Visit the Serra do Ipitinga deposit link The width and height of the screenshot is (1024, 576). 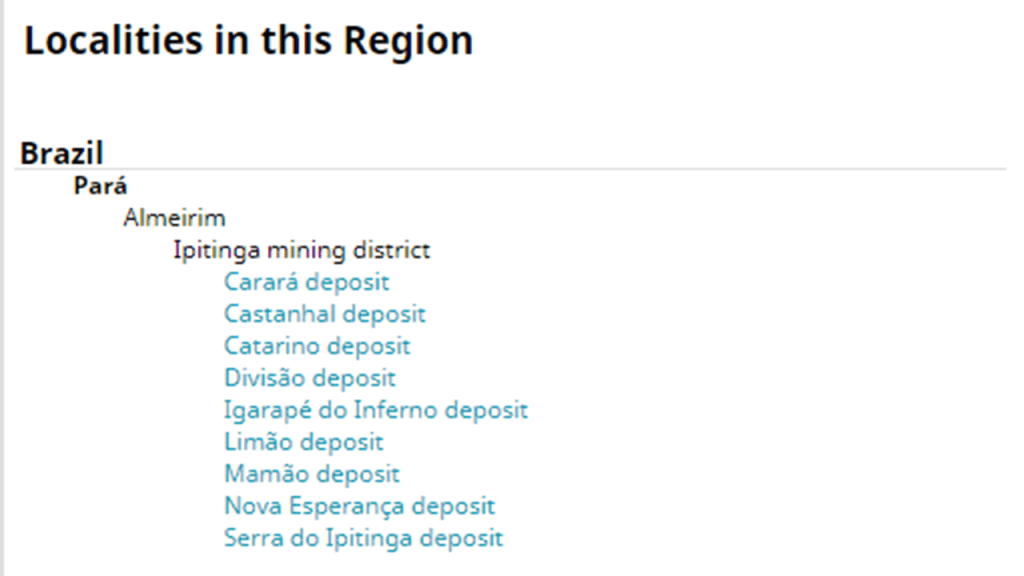point(363,538)
